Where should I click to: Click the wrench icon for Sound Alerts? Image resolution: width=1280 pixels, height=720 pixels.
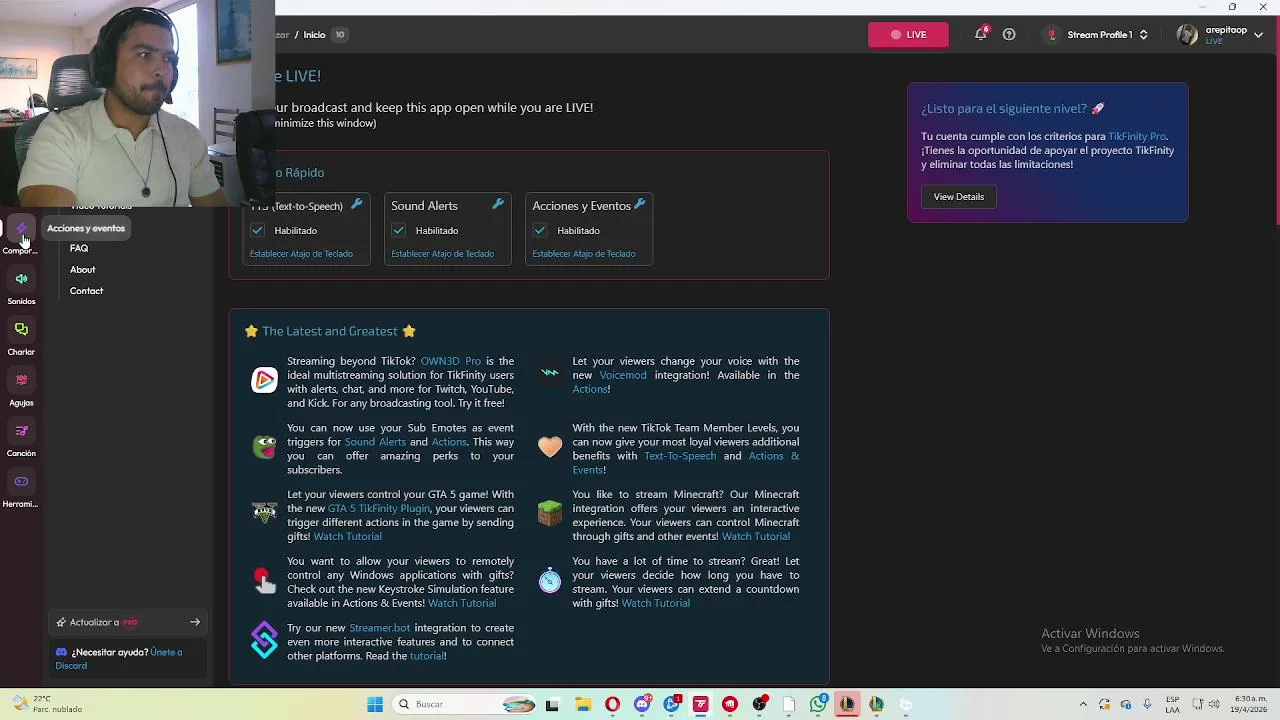pos(498,204)
